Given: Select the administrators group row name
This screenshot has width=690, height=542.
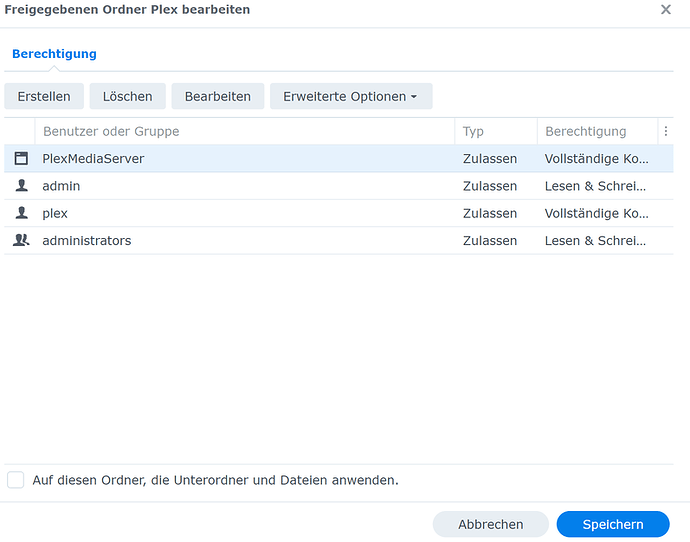Looking at the screenshot, I should pos(86,240).
